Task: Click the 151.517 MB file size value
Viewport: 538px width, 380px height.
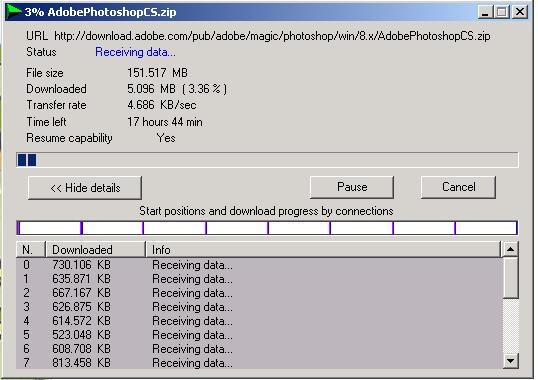Action: click(157, 73)
